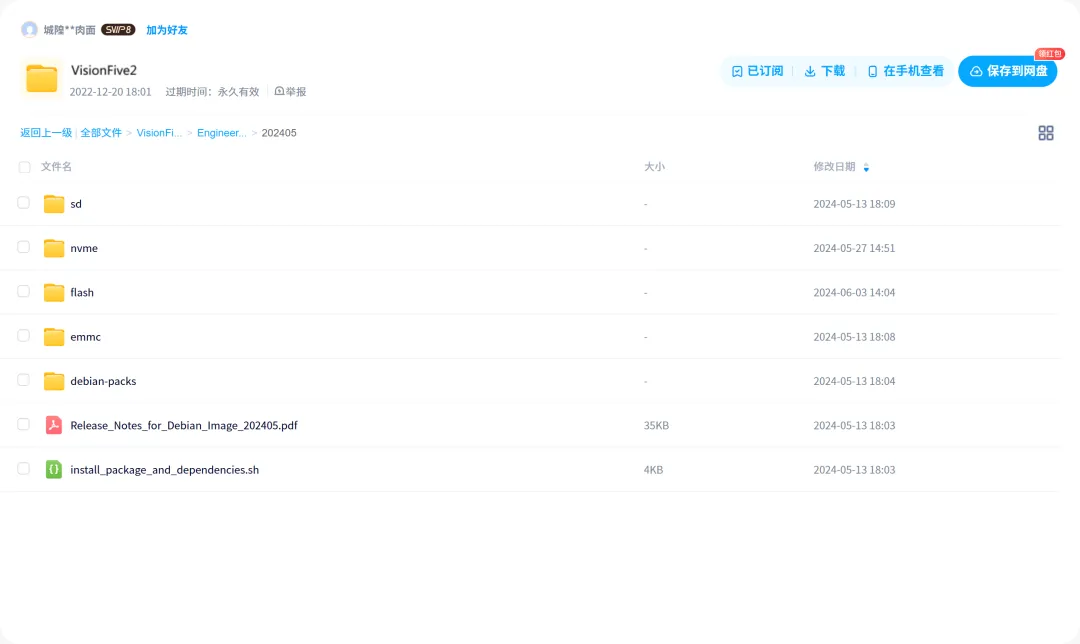Viewport: 1080px width, 644px height.
Task: Check the box for install_package_and_dependencies.sh
Action: (x=23, y=468)
